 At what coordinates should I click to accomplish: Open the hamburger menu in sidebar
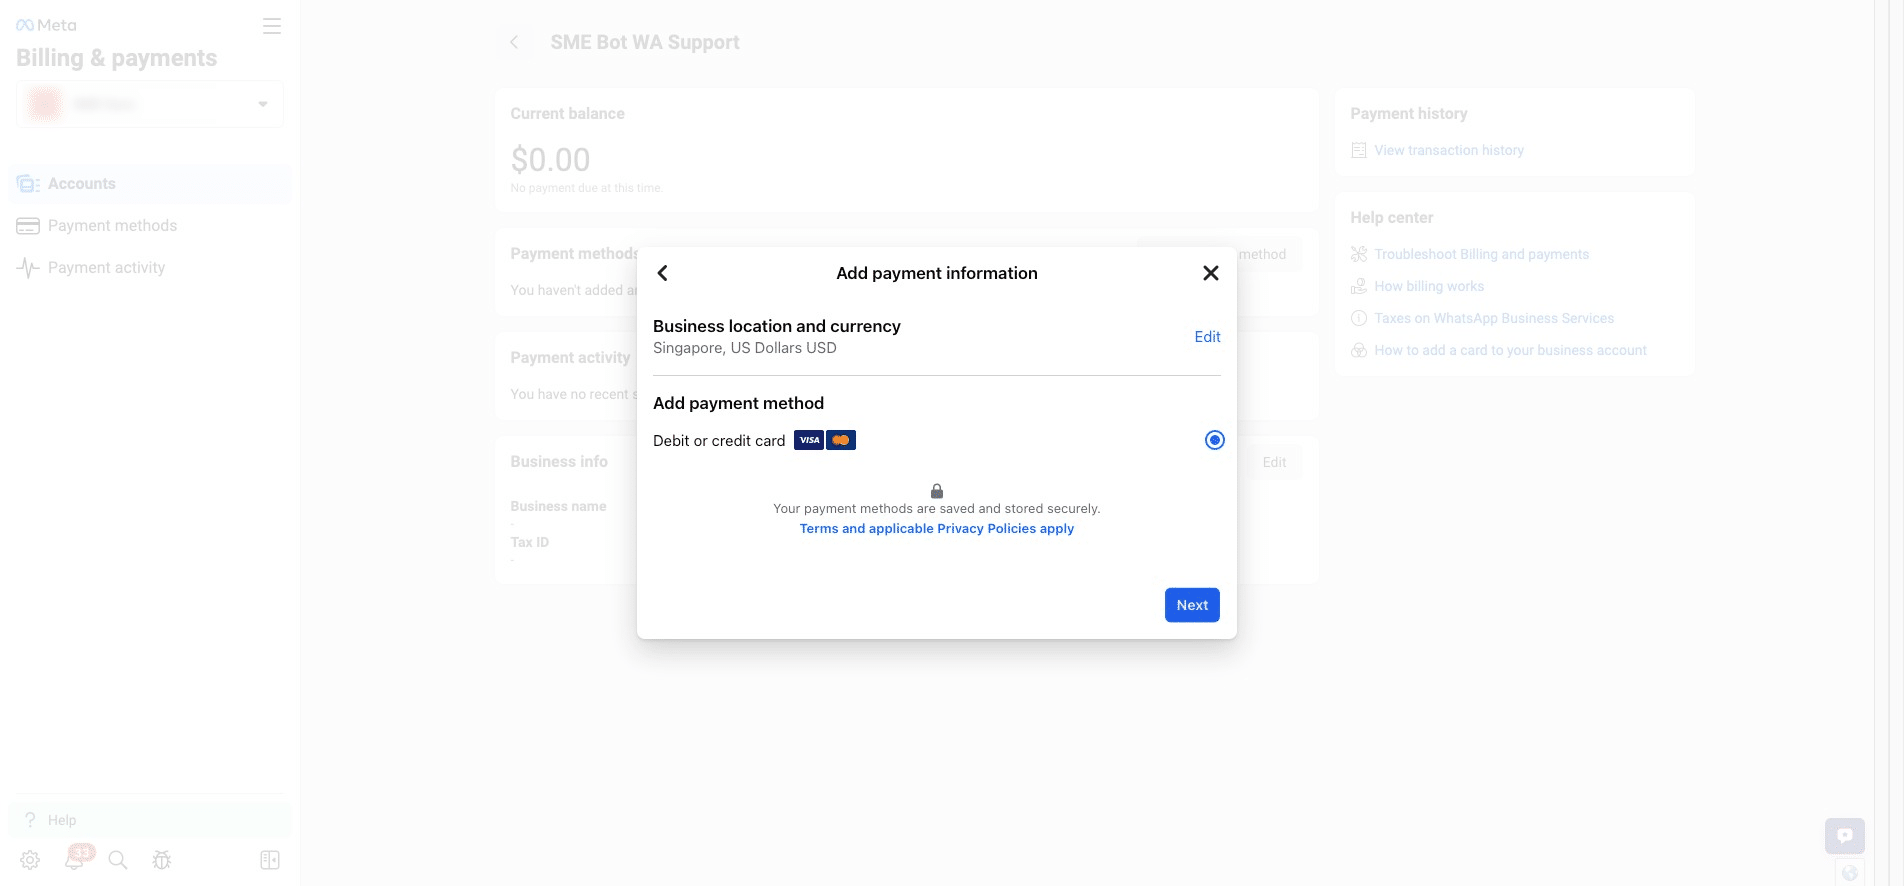(272, 26)
